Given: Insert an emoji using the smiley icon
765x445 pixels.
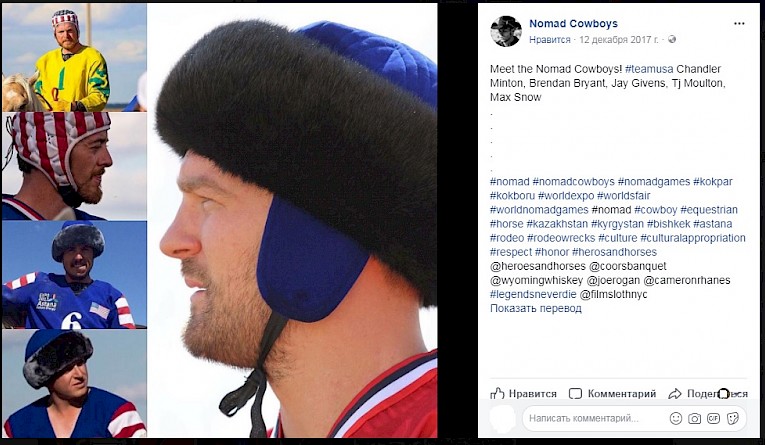Looking at the screenshot, I should tap(676, 418).
